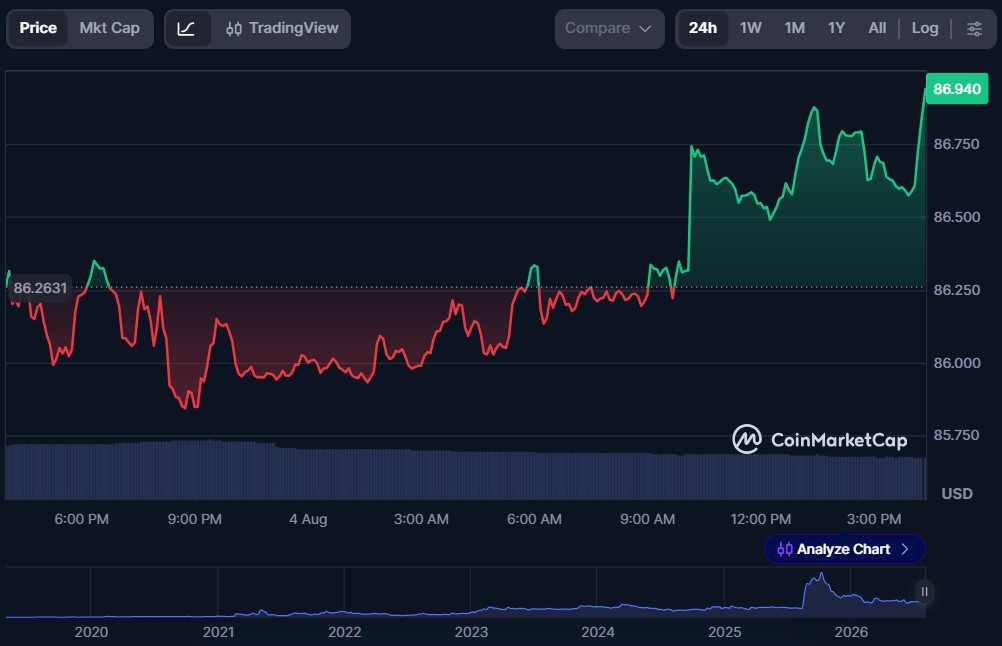Screen dimensions: 1002x646
Task: Click the Analyze Chart right chevron
Action: coord(905,549)
